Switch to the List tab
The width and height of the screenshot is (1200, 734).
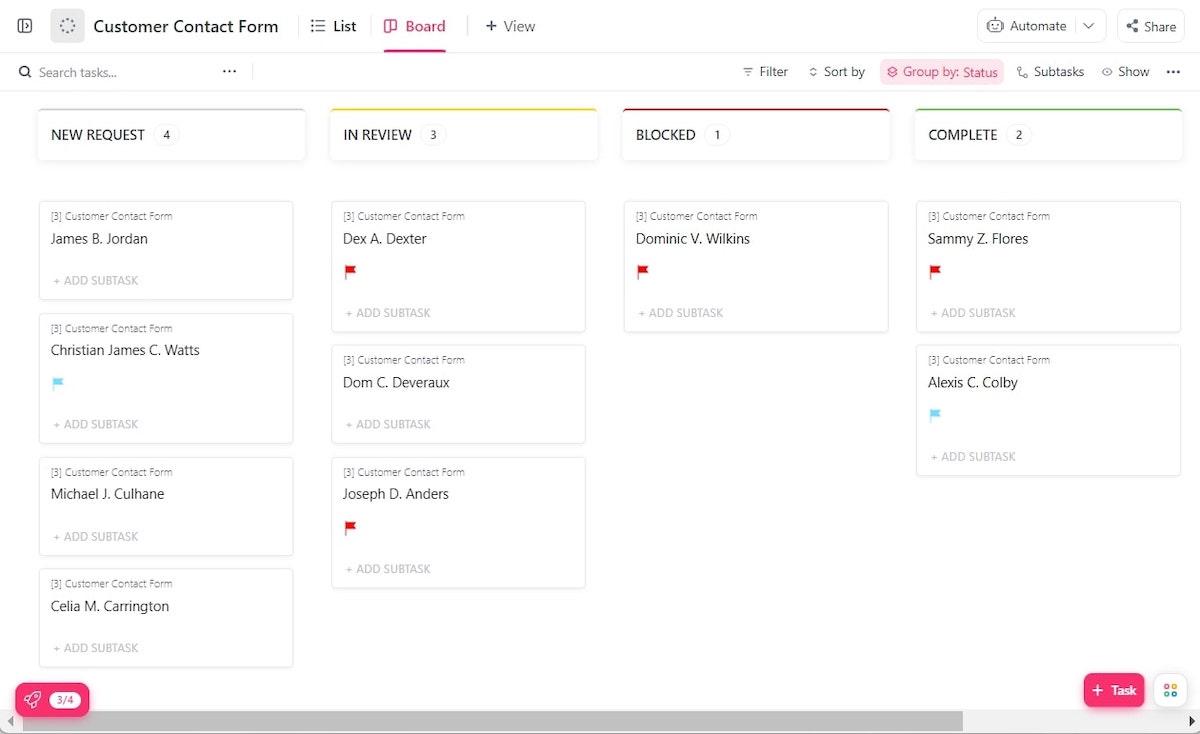(334, 26)
